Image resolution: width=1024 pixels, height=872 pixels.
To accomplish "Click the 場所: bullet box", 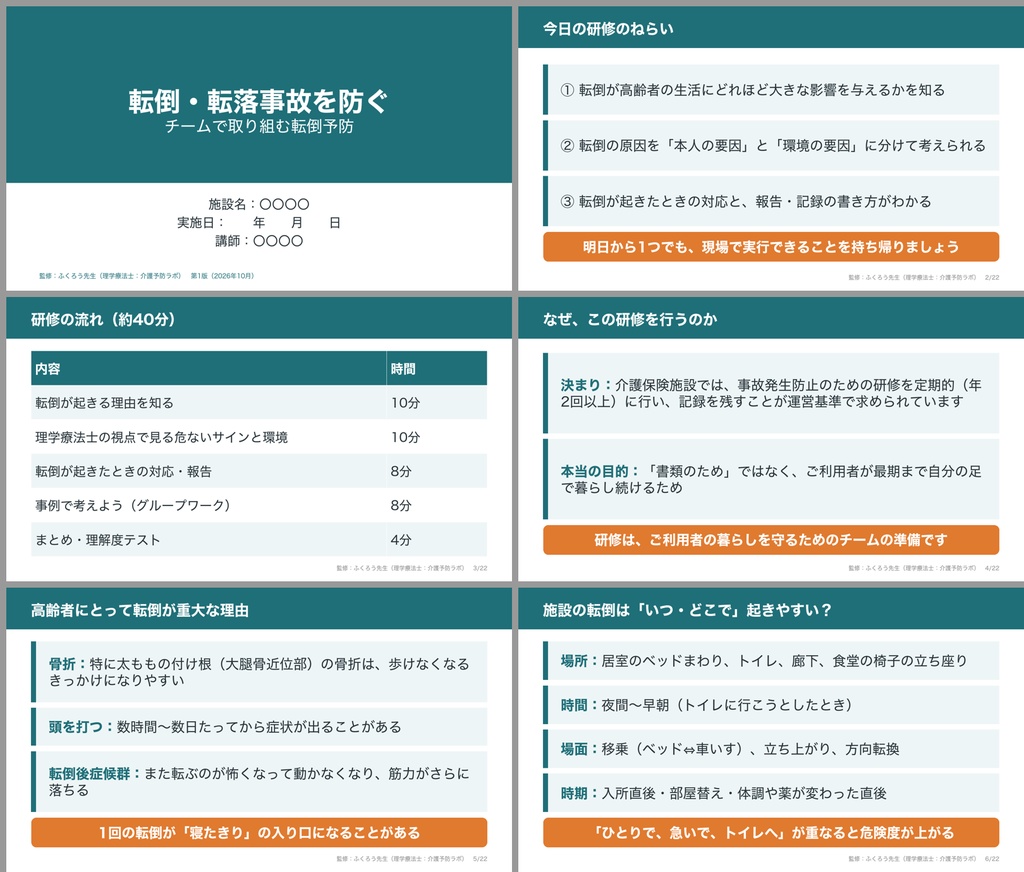I will tap(771, 661).
